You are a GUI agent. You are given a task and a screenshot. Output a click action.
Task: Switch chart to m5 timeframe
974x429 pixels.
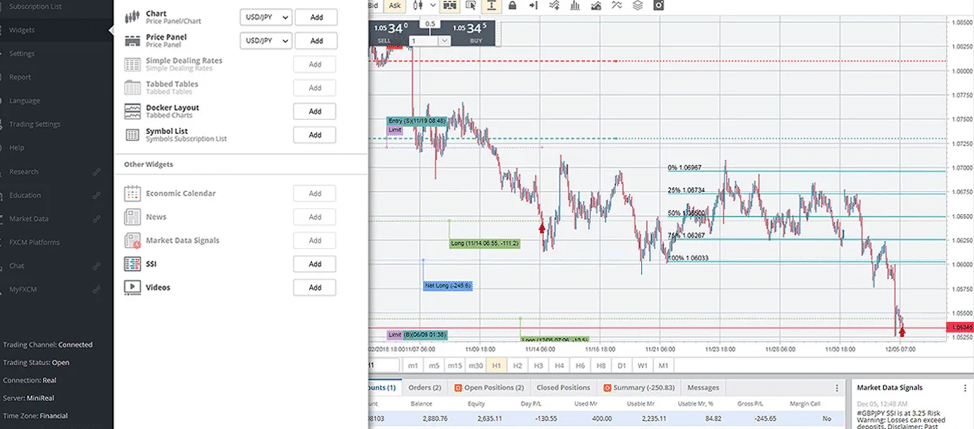pyautogui.click(x=434, y=366)
